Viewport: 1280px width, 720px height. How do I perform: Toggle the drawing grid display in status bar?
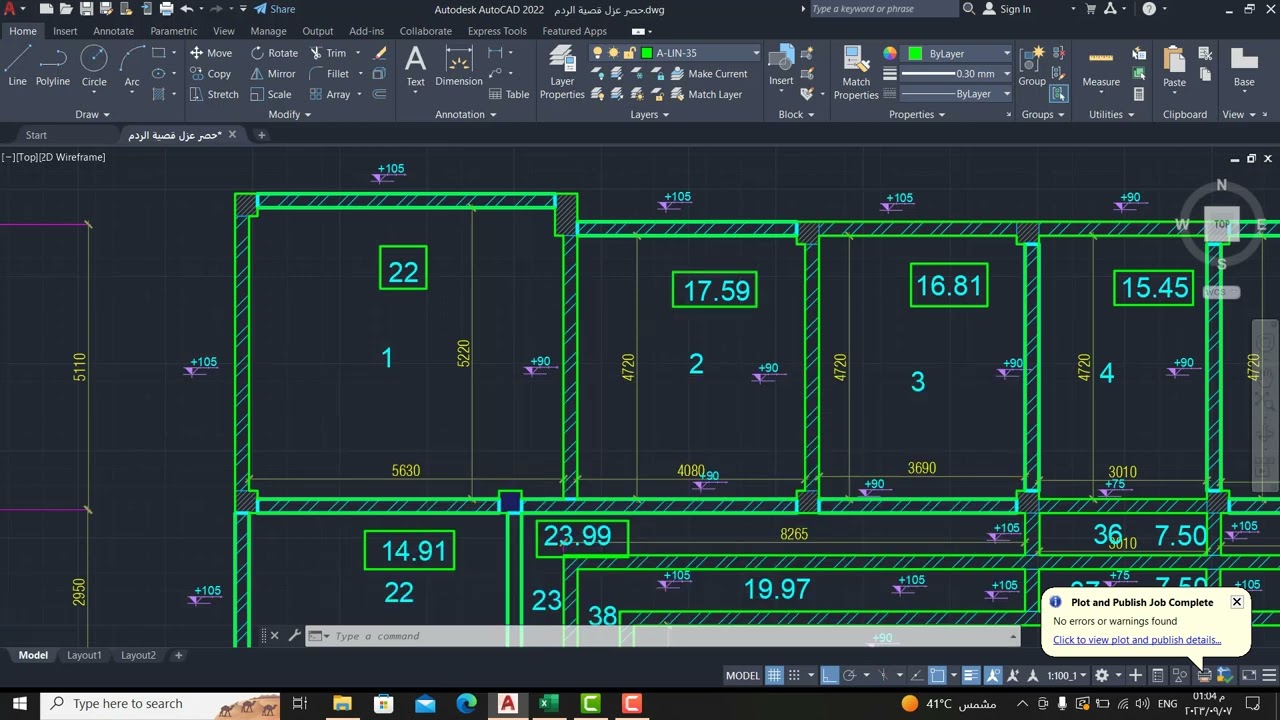pyautogui.click(x=774, y=675)
